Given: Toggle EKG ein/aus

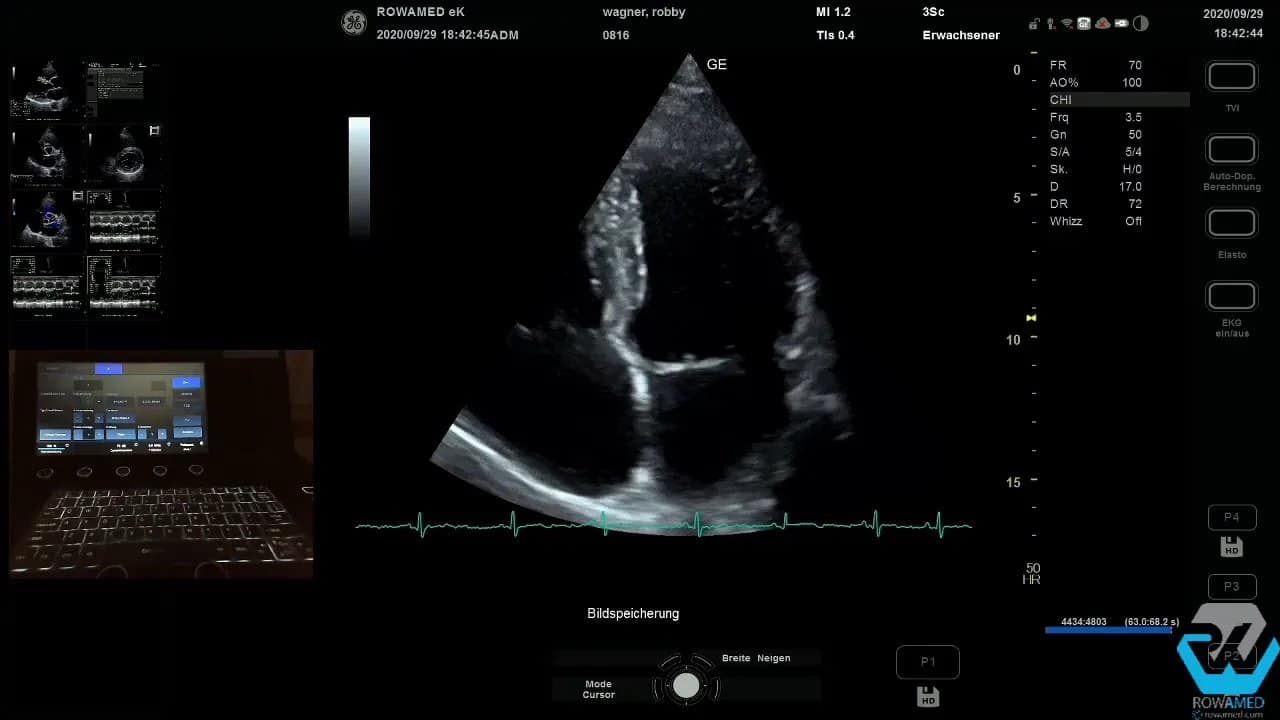Looking at the screenshot, I should pos(1232,297).
